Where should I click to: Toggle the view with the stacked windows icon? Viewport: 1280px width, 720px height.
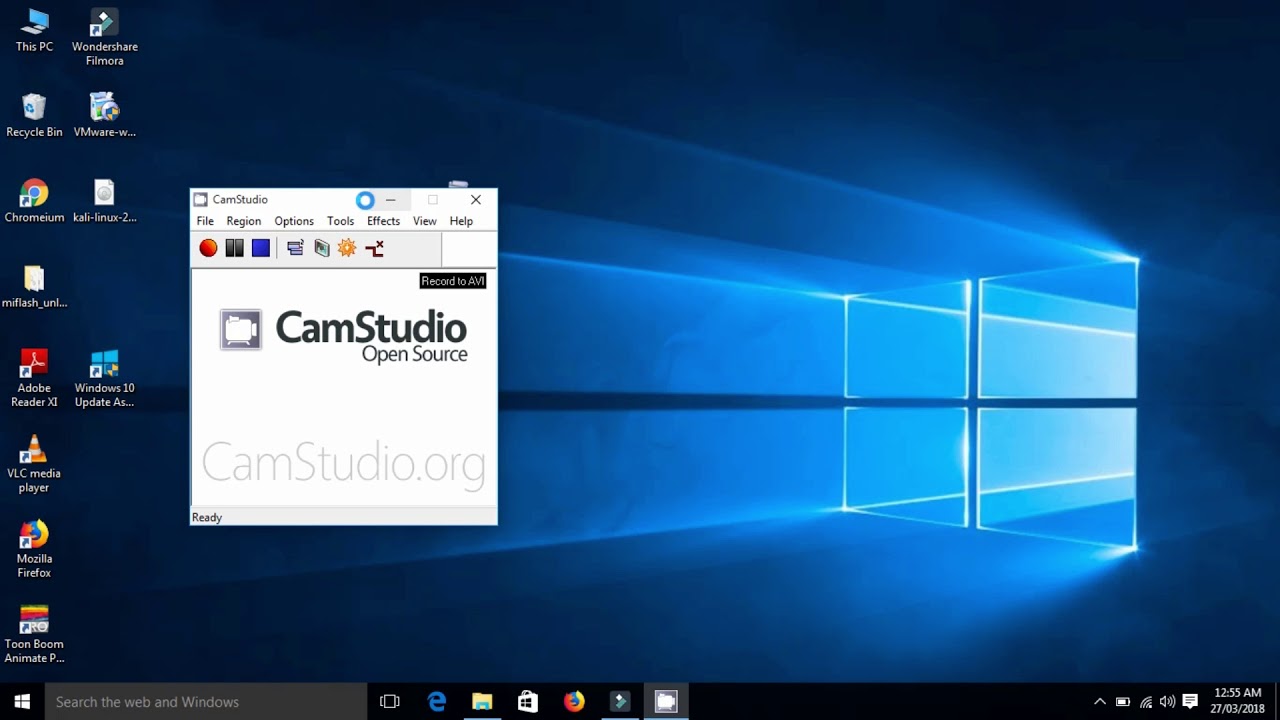pos(295,248)
